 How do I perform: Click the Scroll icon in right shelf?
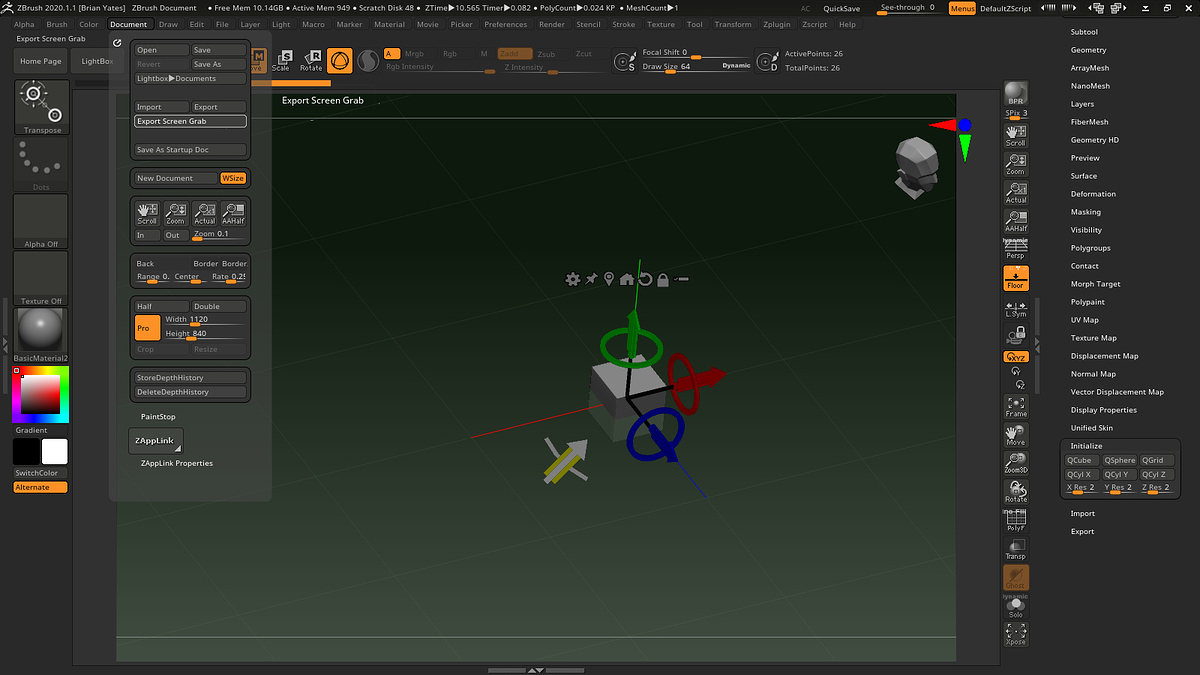1016,136
